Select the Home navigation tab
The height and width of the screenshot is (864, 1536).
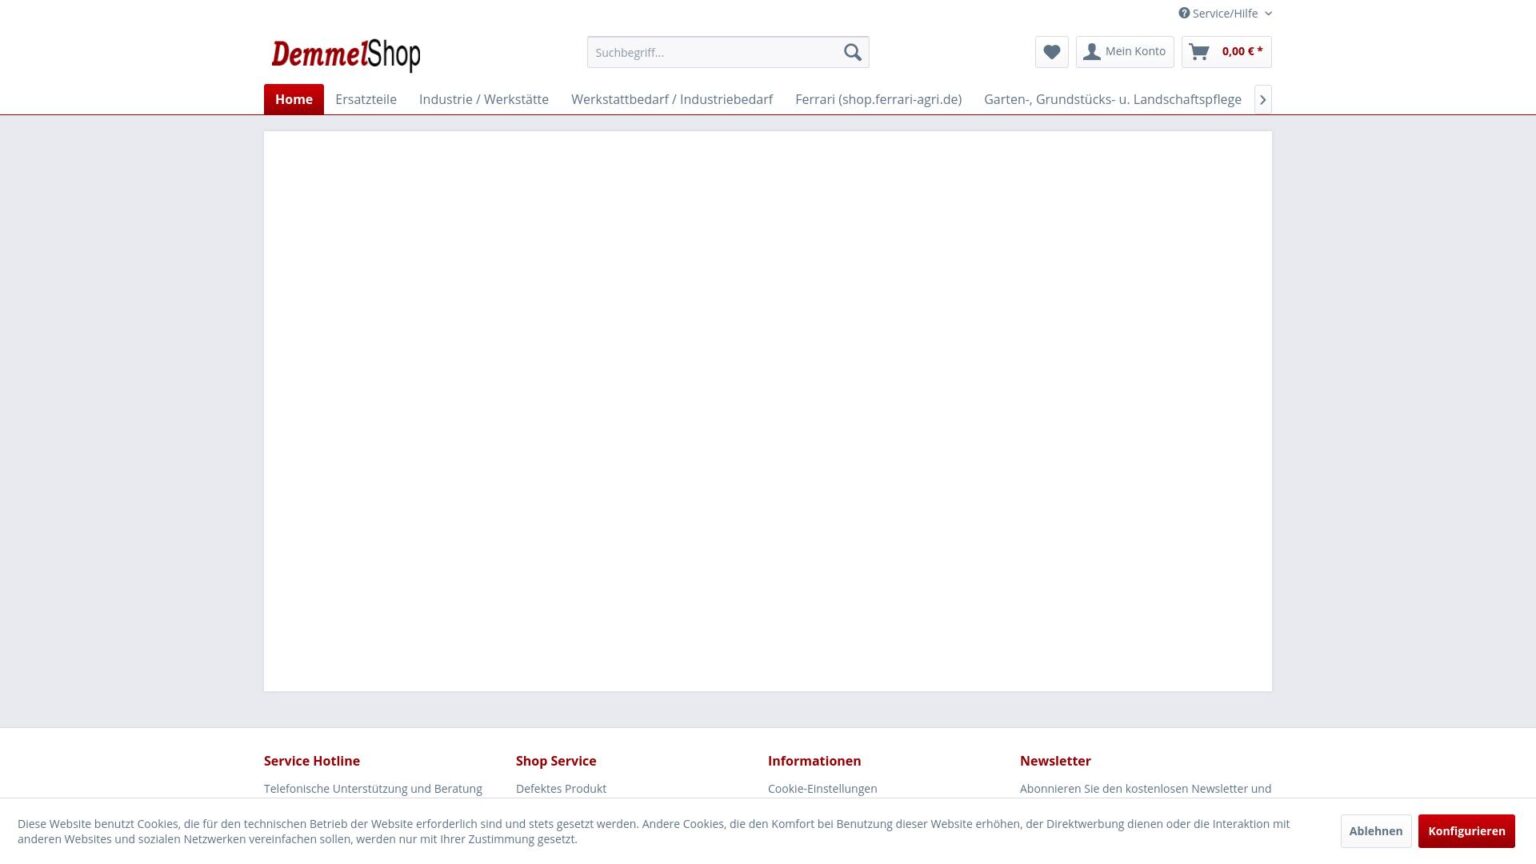tap(293, 99)
